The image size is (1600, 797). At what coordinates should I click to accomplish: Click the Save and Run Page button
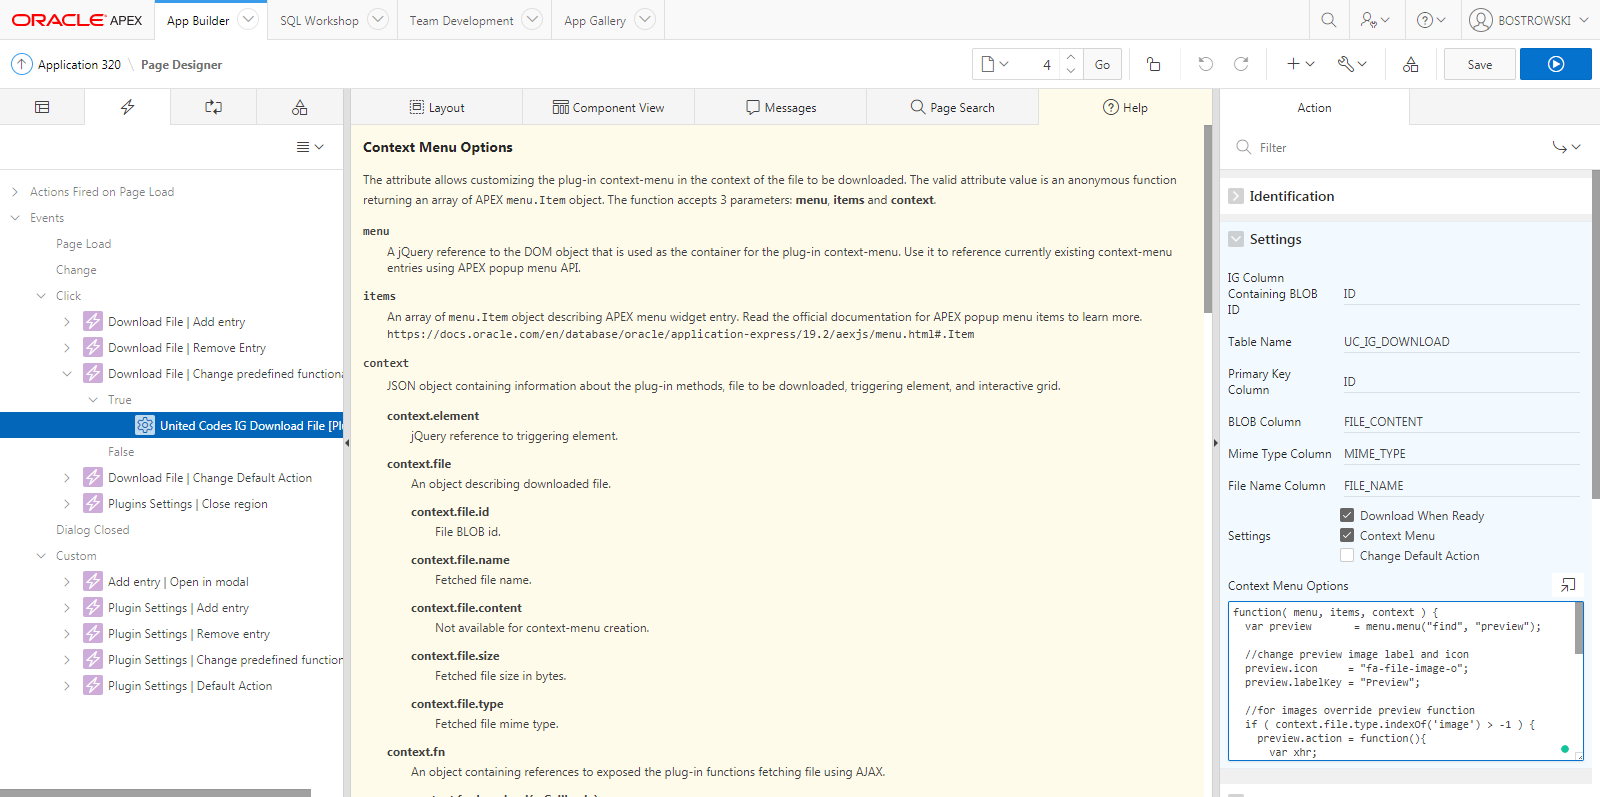tap(1556, 64)
